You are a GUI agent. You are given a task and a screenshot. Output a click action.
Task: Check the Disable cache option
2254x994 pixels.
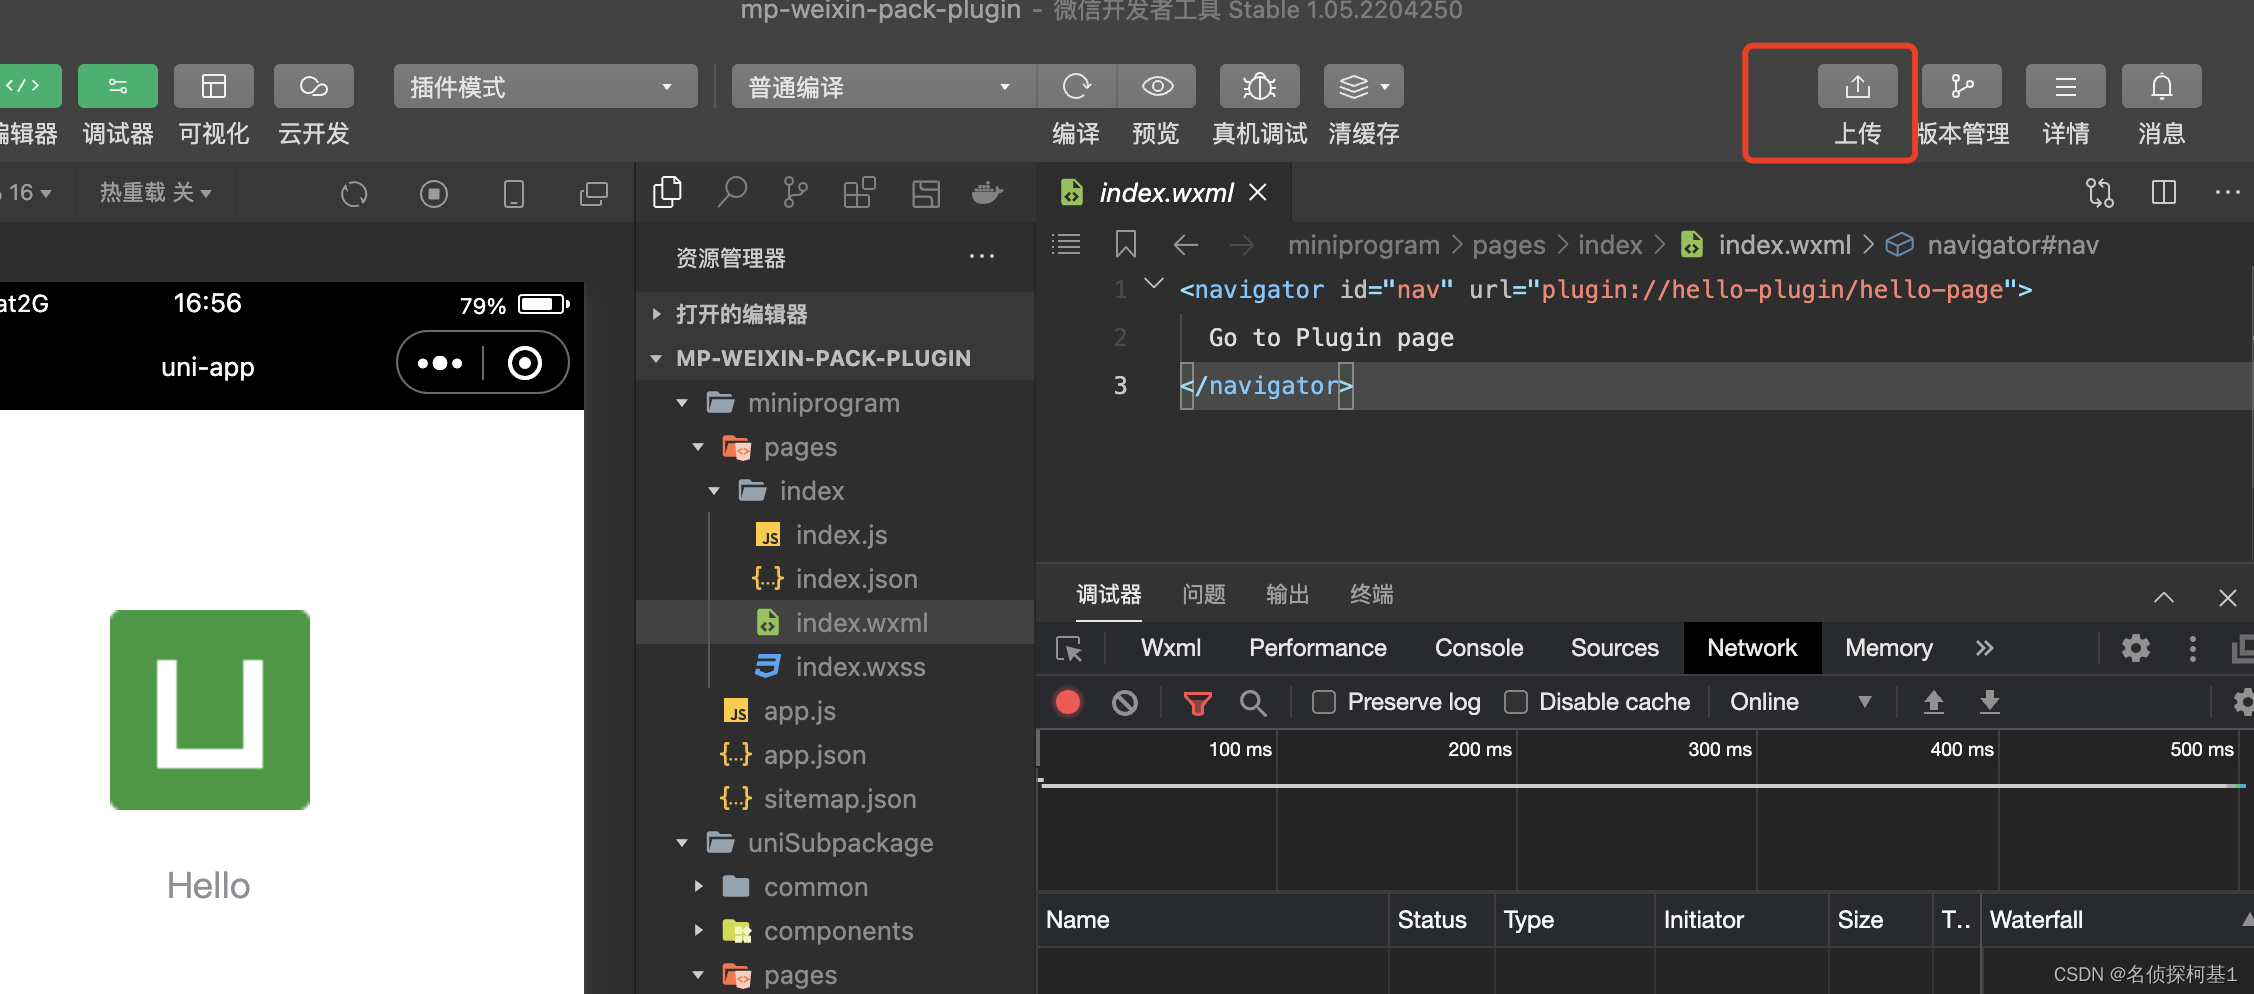[1515, 701]
